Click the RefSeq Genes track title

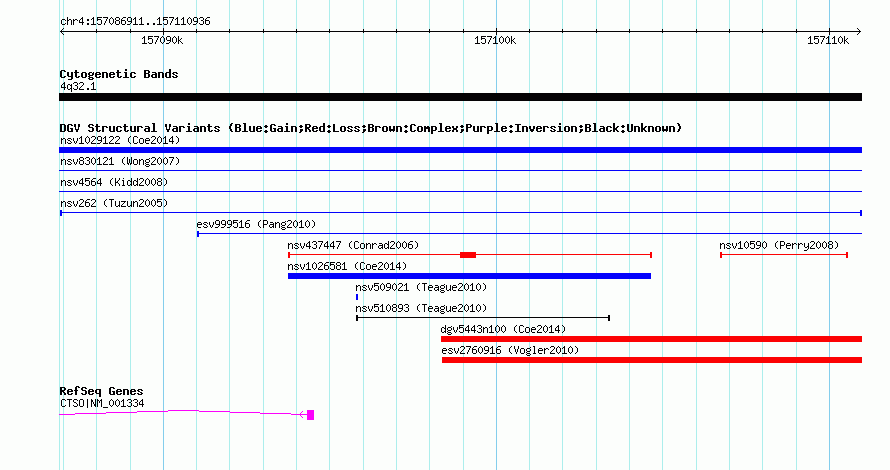101,391
